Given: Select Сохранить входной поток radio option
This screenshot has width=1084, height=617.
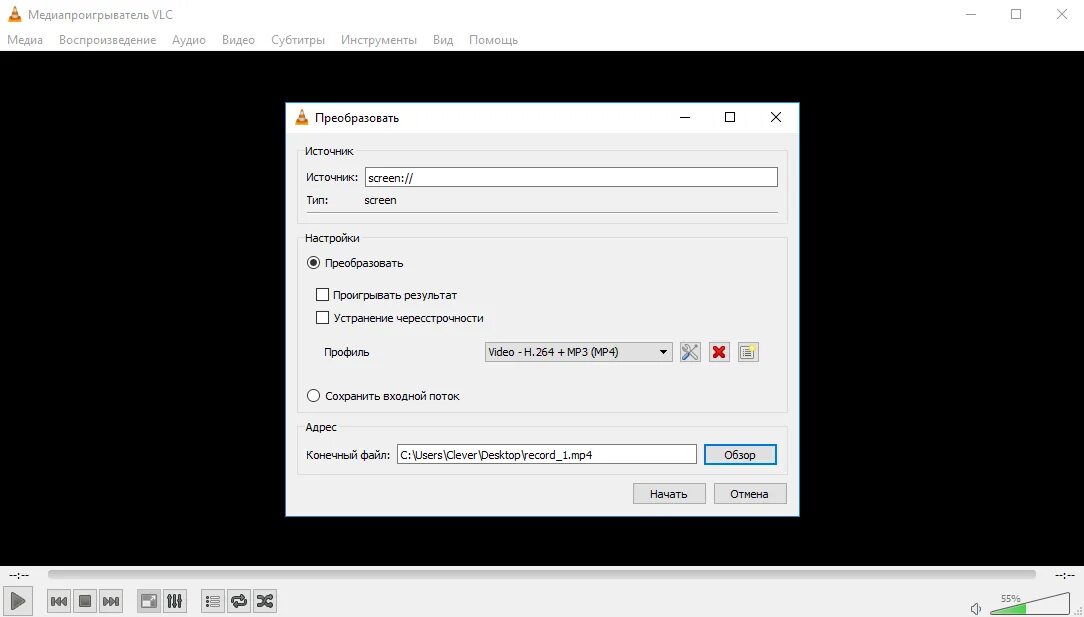Looking at the screenshot, I should (313, 396).
